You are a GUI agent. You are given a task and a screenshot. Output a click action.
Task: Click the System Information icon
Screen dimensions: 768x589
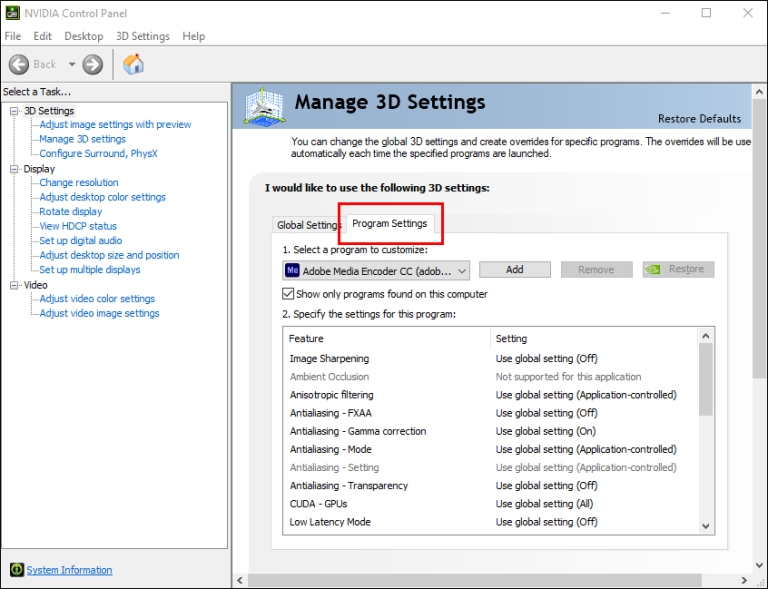[x=16, y=570]
